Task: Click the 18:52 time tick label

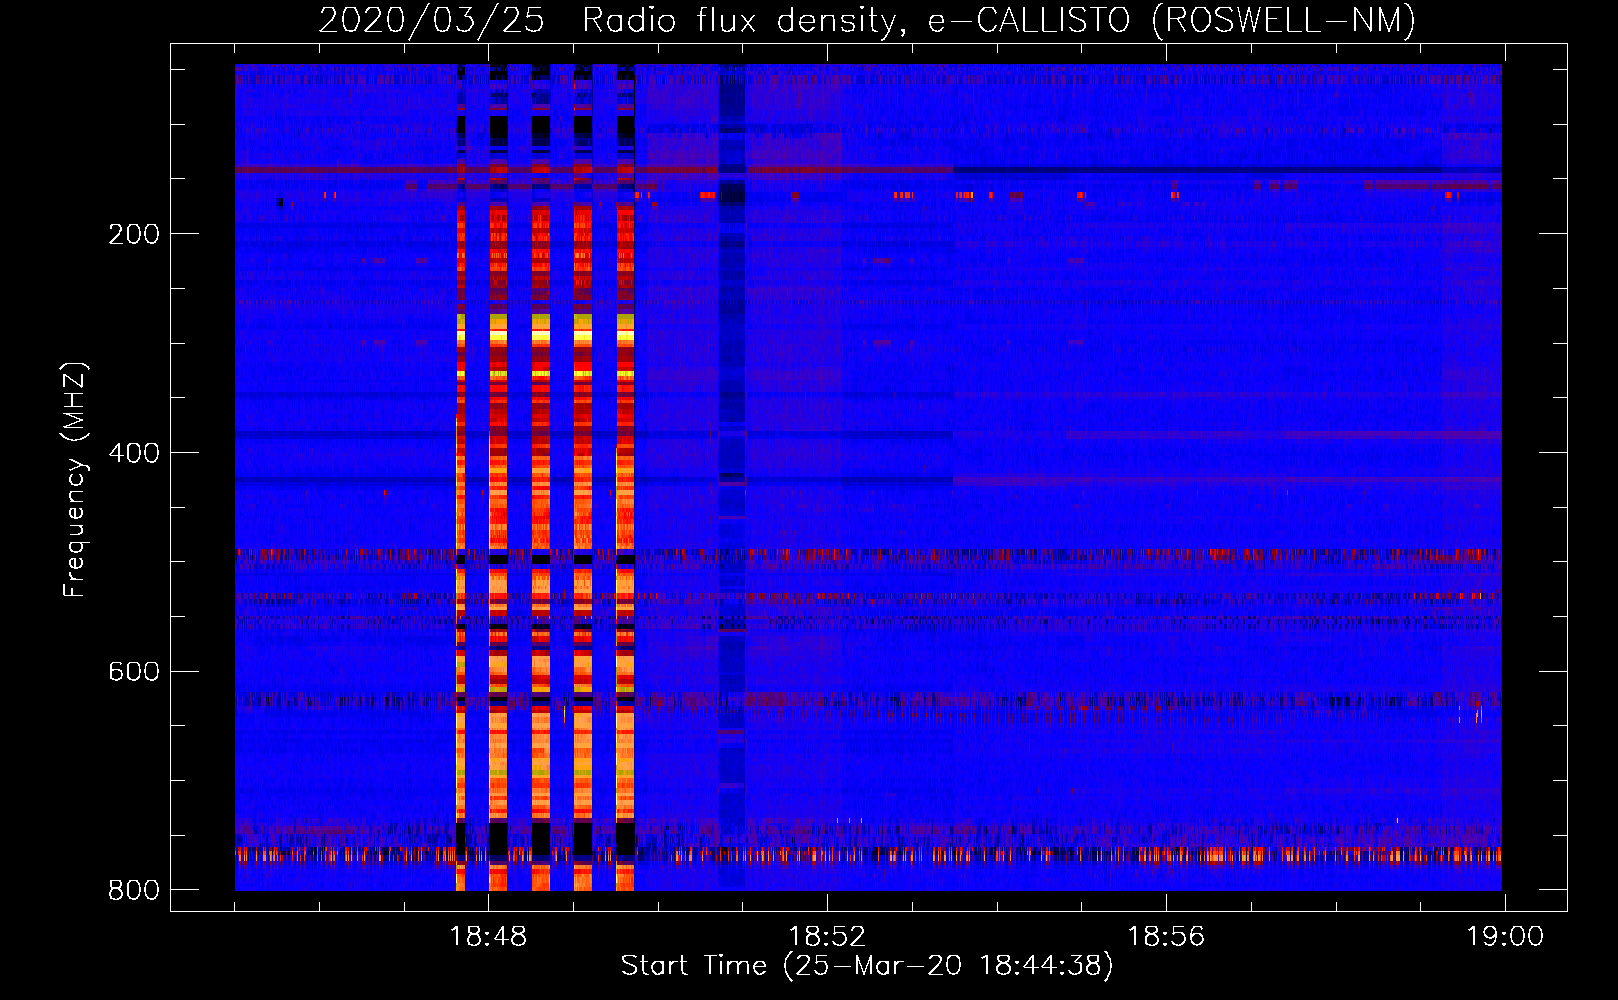Action: coord(827,937)
